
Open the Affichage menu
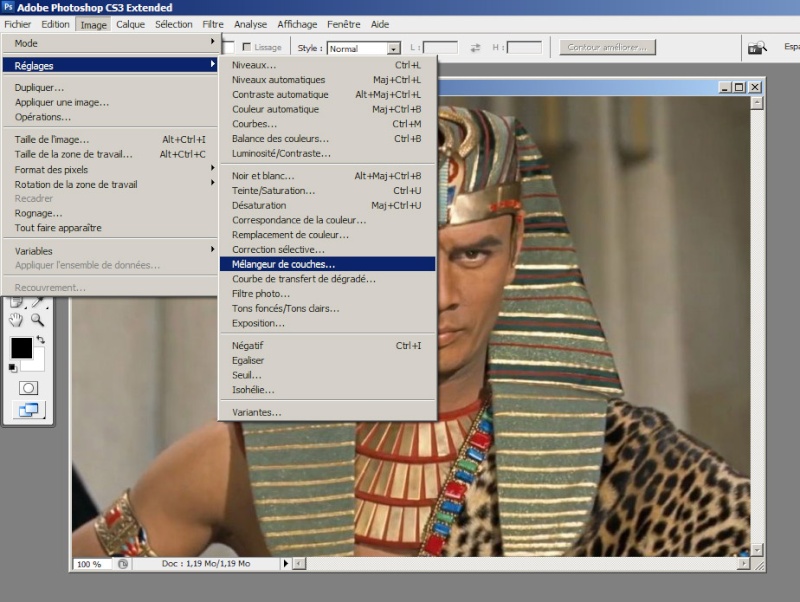(x=297, y=24)
